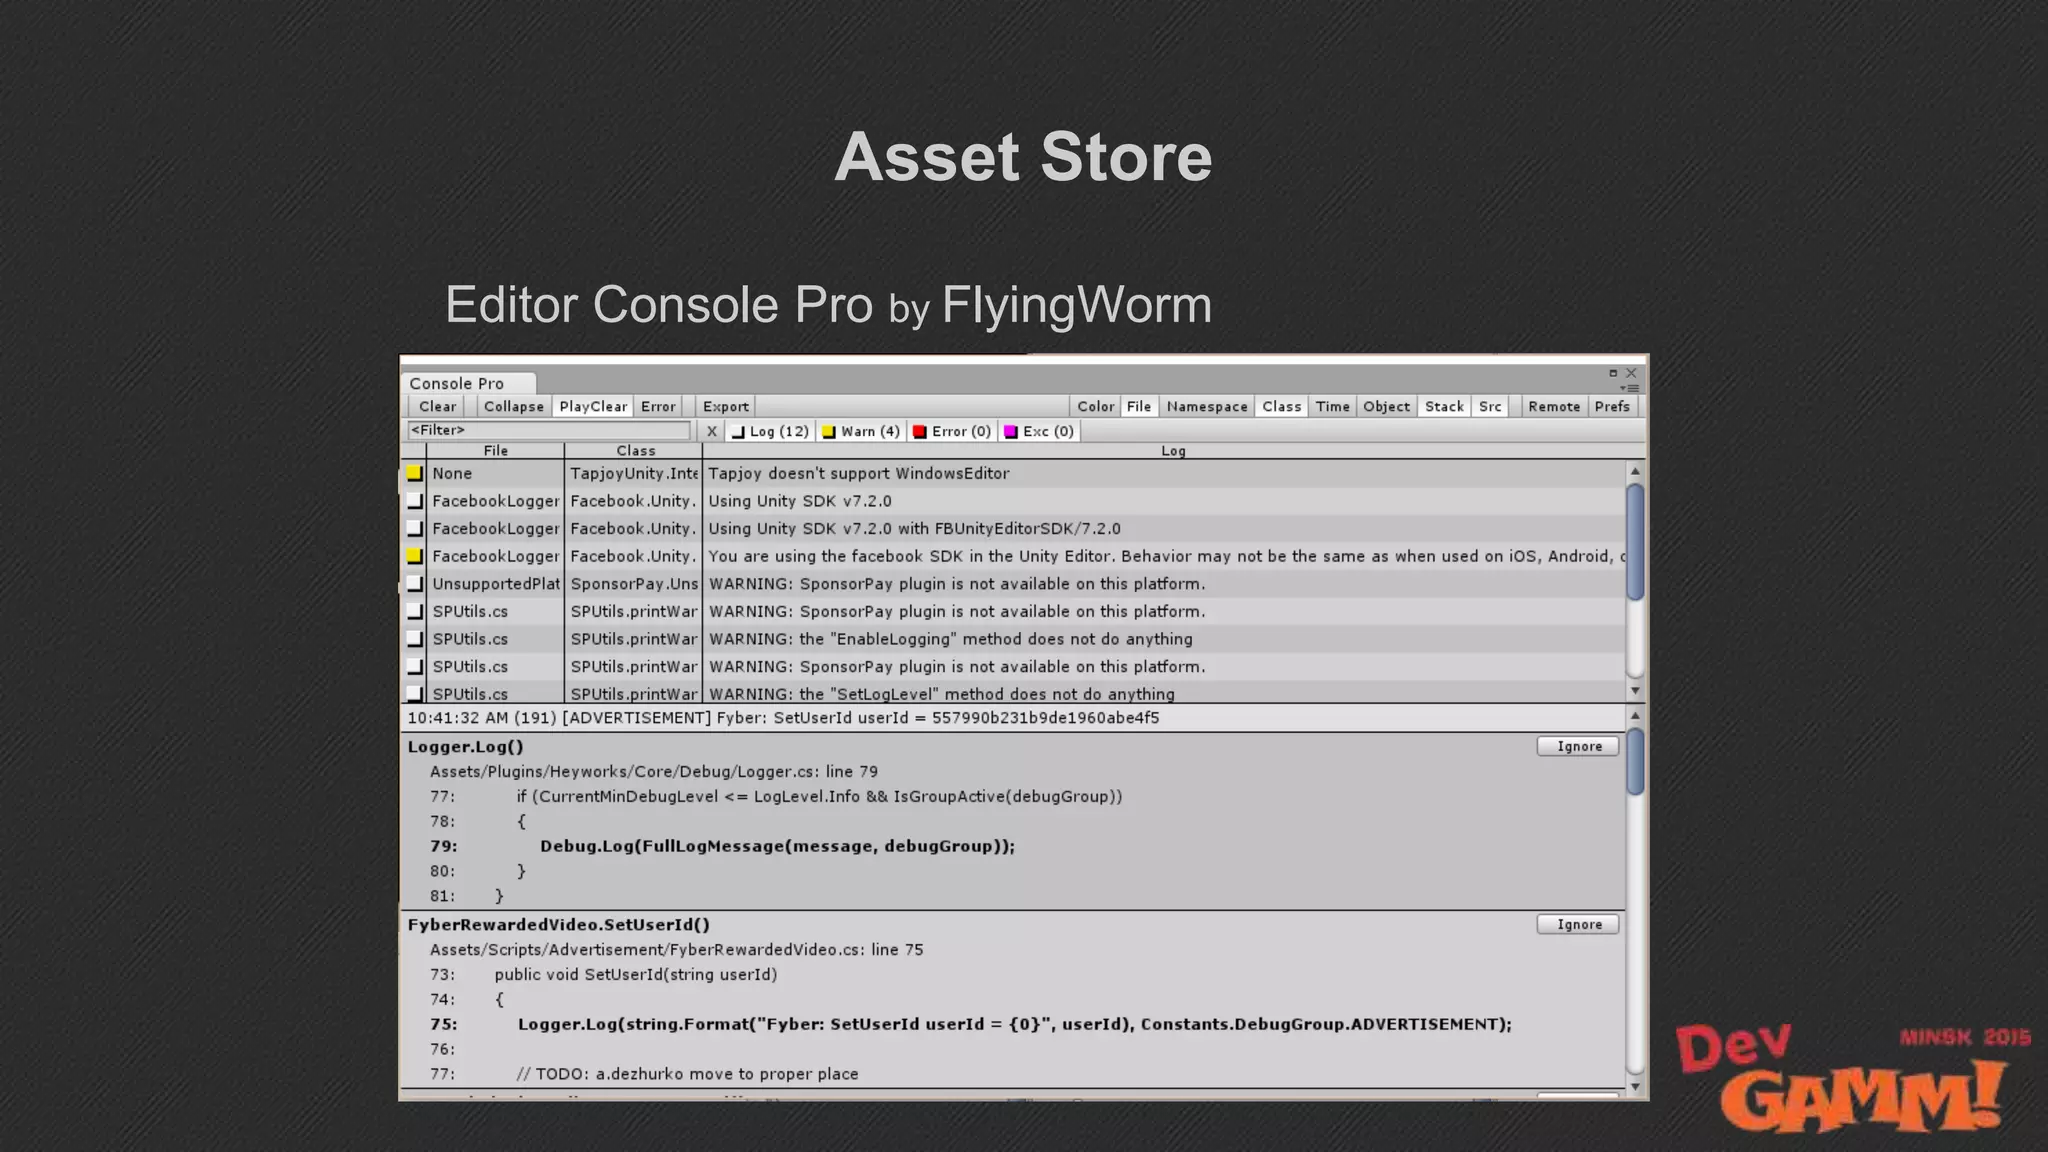Ignore the Logger.Log() stack entry
The width and height of the screenshot is (2048, 1152).
1578,746
